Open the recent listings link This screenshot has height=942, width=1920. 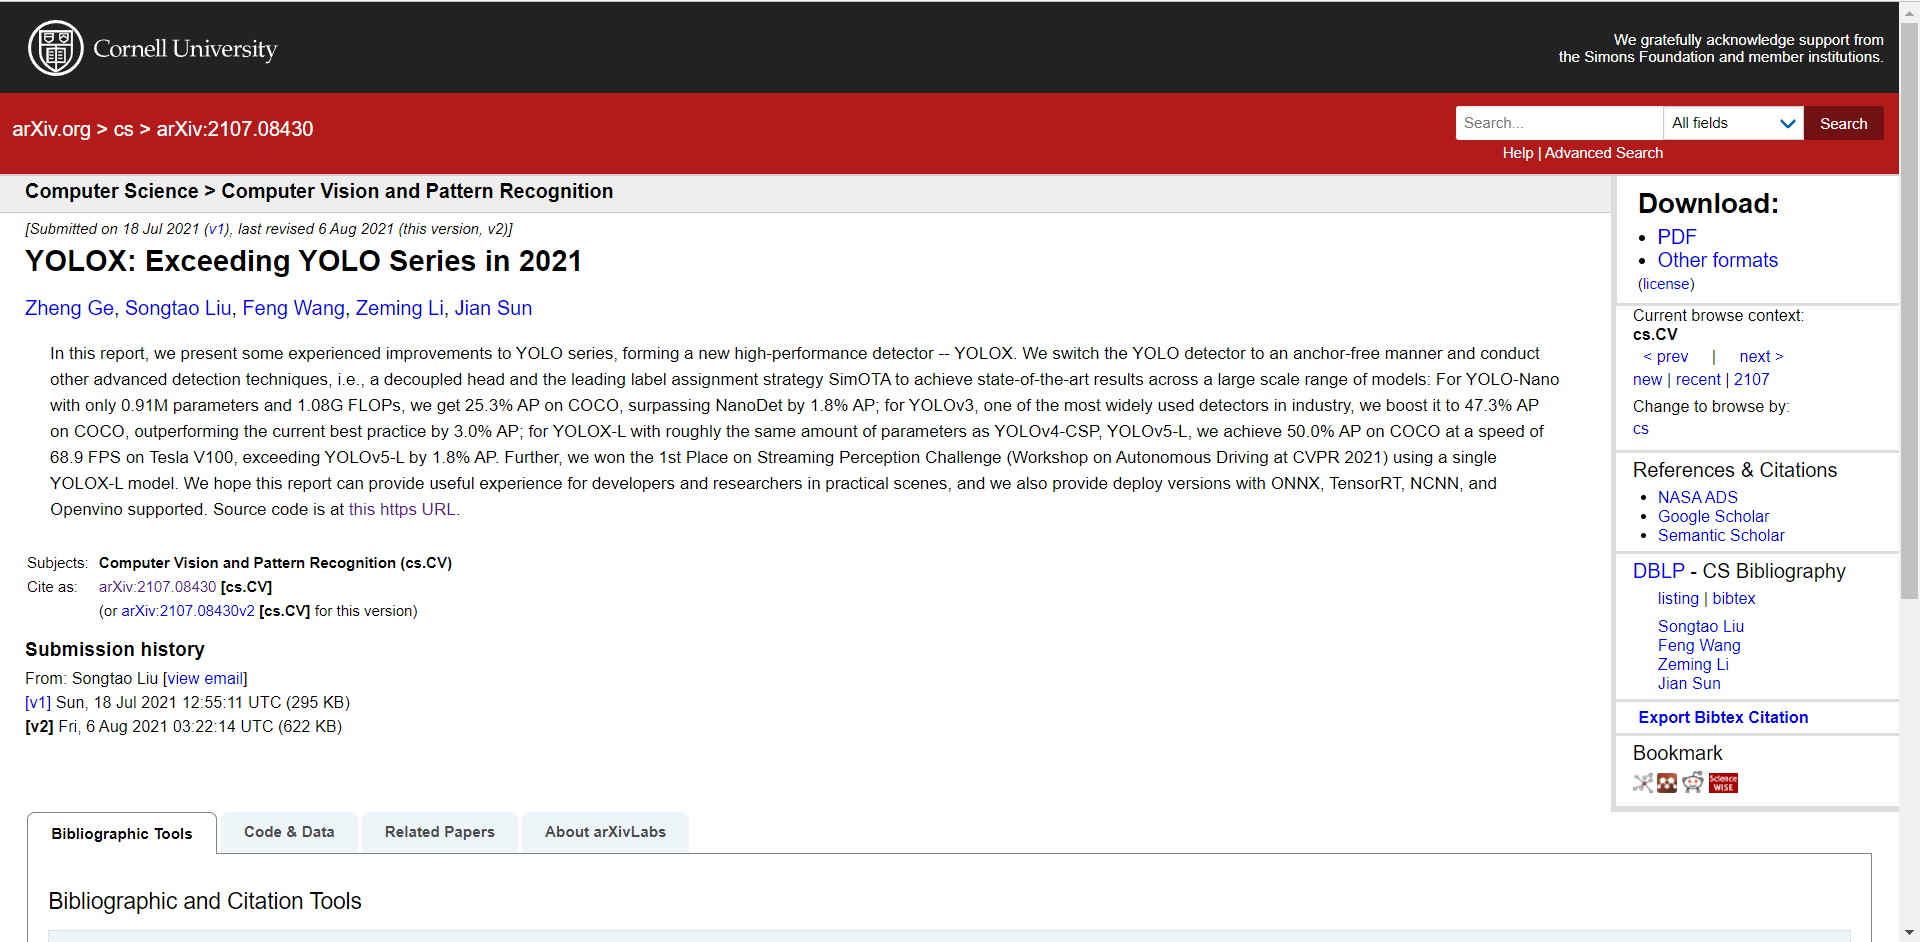(1698, 379)
